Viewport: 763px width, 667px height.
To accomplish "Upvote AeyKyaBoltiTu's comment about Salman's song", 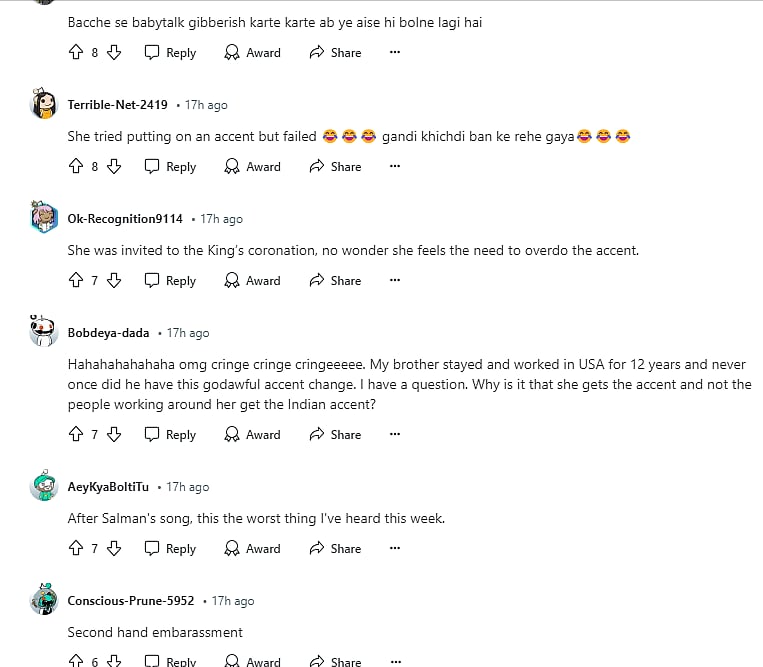I will [76, 549].
